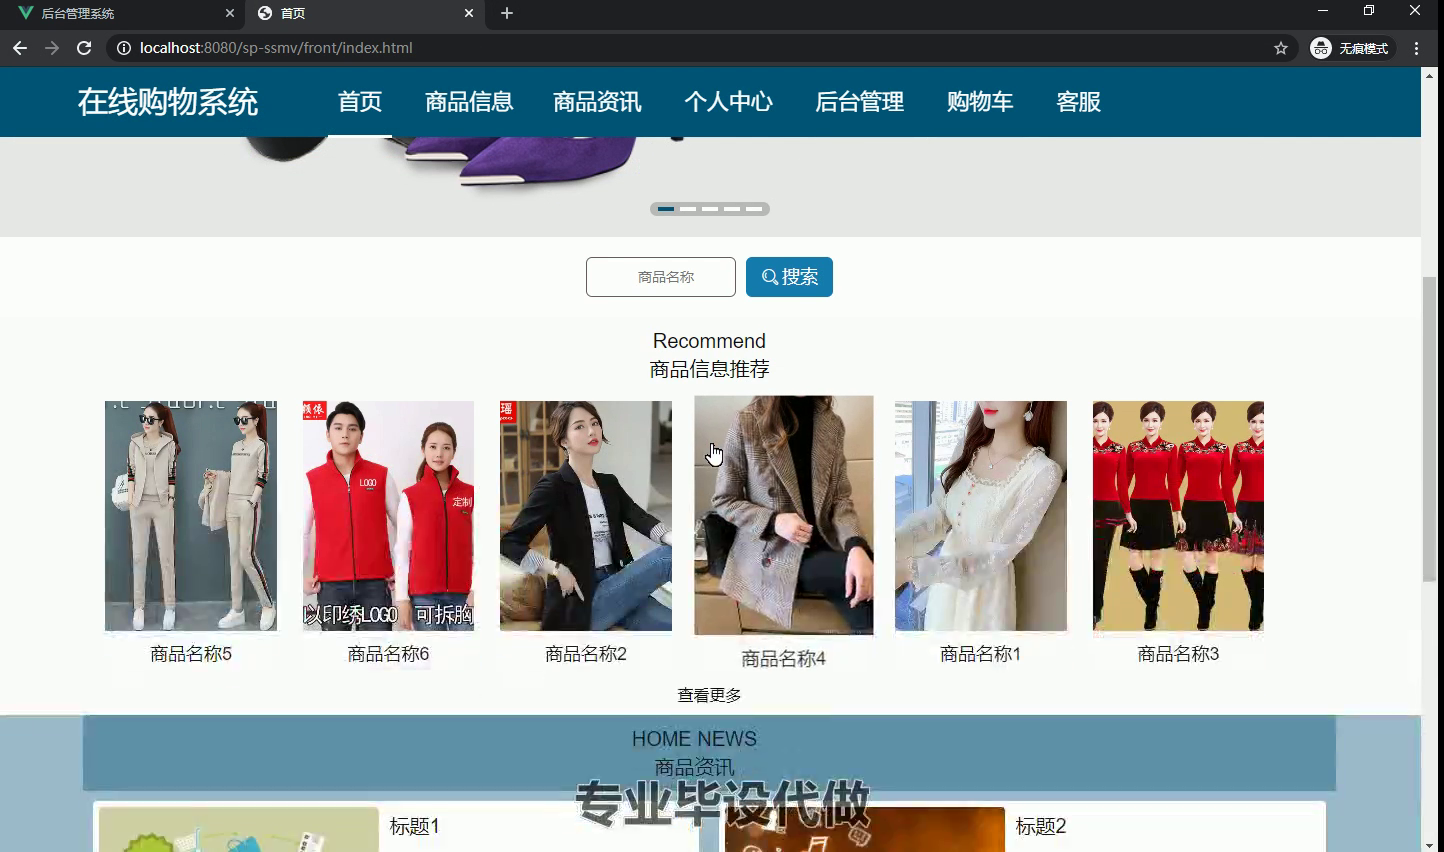Click the 商品名称6 product title
The height and width of the screenshot is (852, 1444).
point(388,654)
